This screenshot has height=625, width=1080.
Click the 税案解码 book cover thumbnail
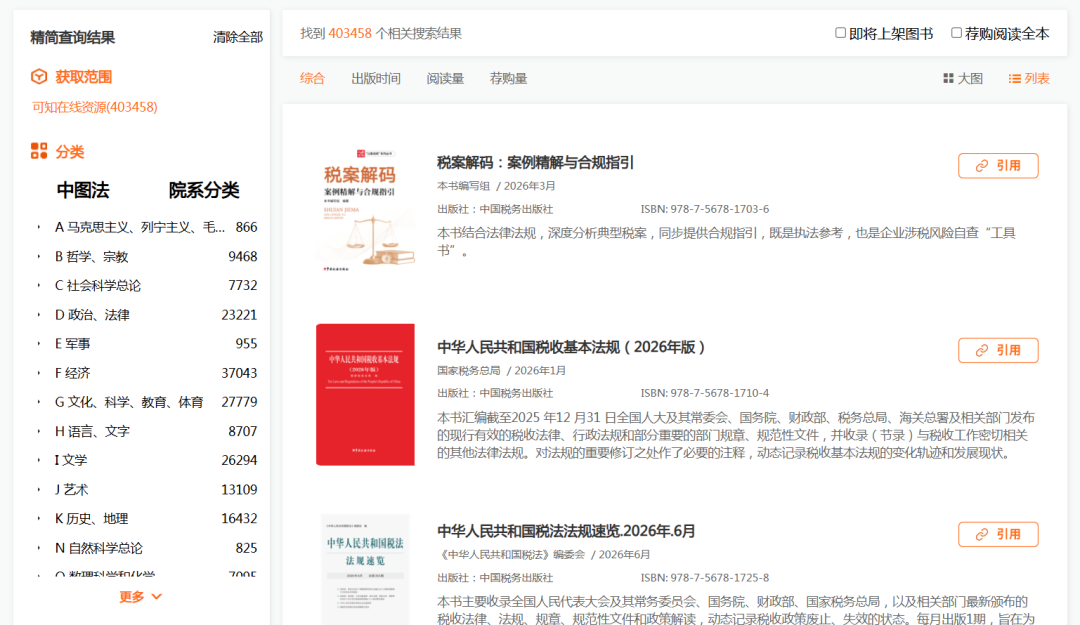point(365,210)
